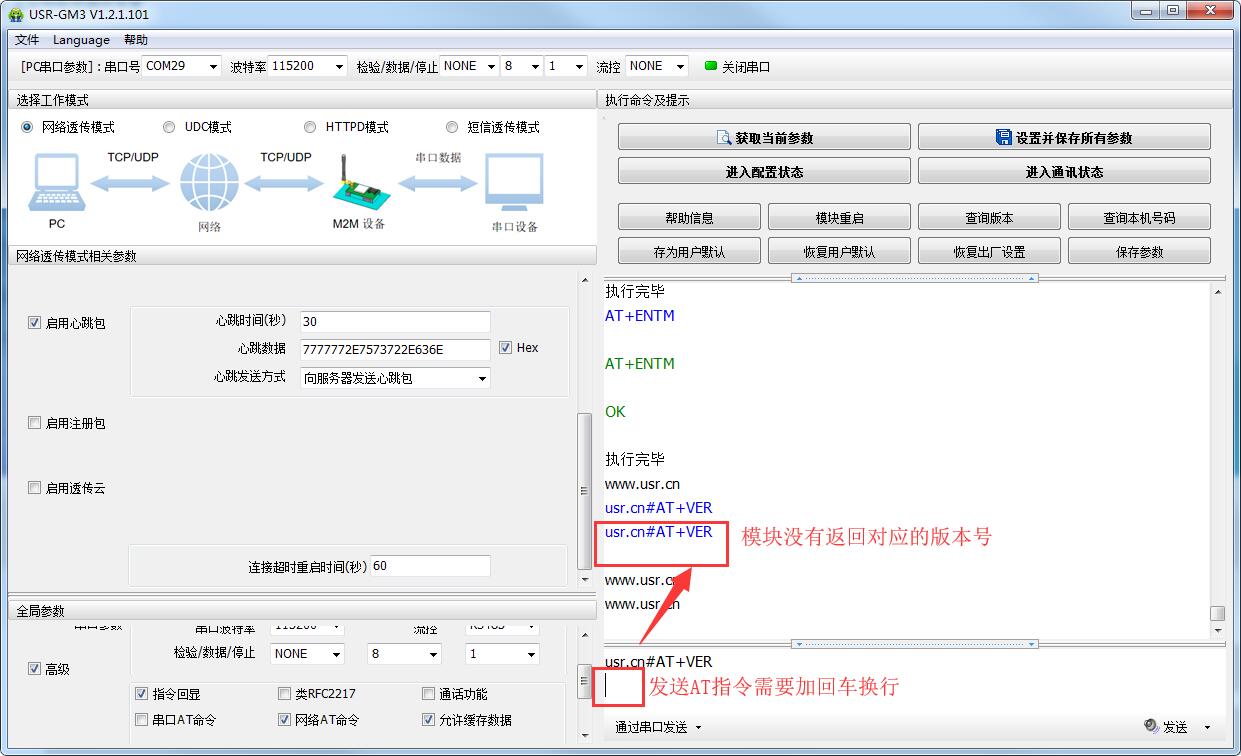
Task: Open the Language menu
Action: pos(81,40)
